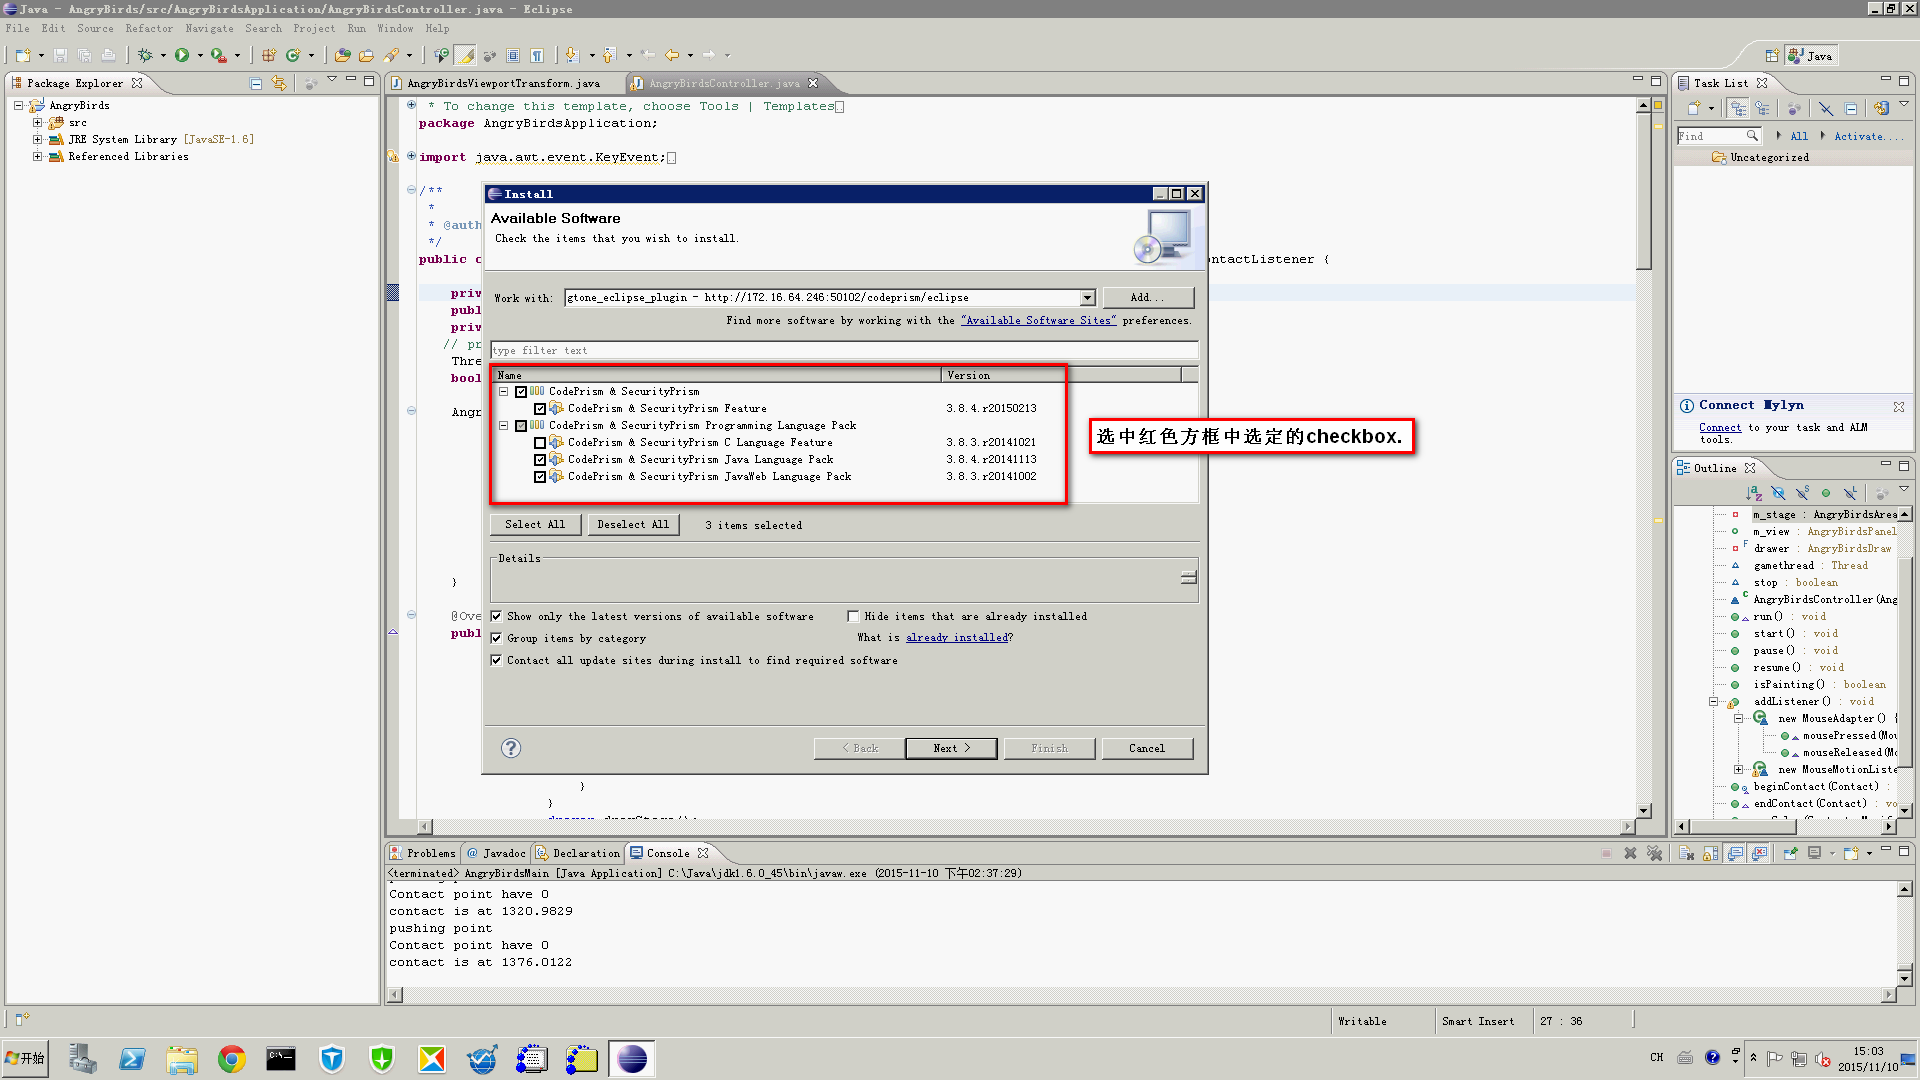Click the type filter text input field

point(844,349)
